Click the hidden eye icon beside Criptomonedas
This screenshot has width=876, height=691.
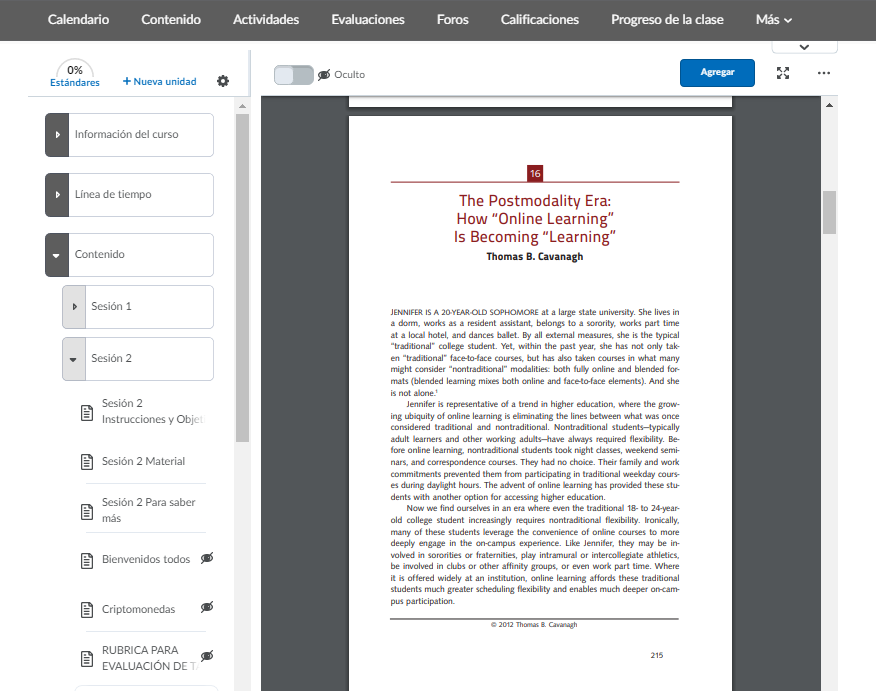tap(207, 607)
